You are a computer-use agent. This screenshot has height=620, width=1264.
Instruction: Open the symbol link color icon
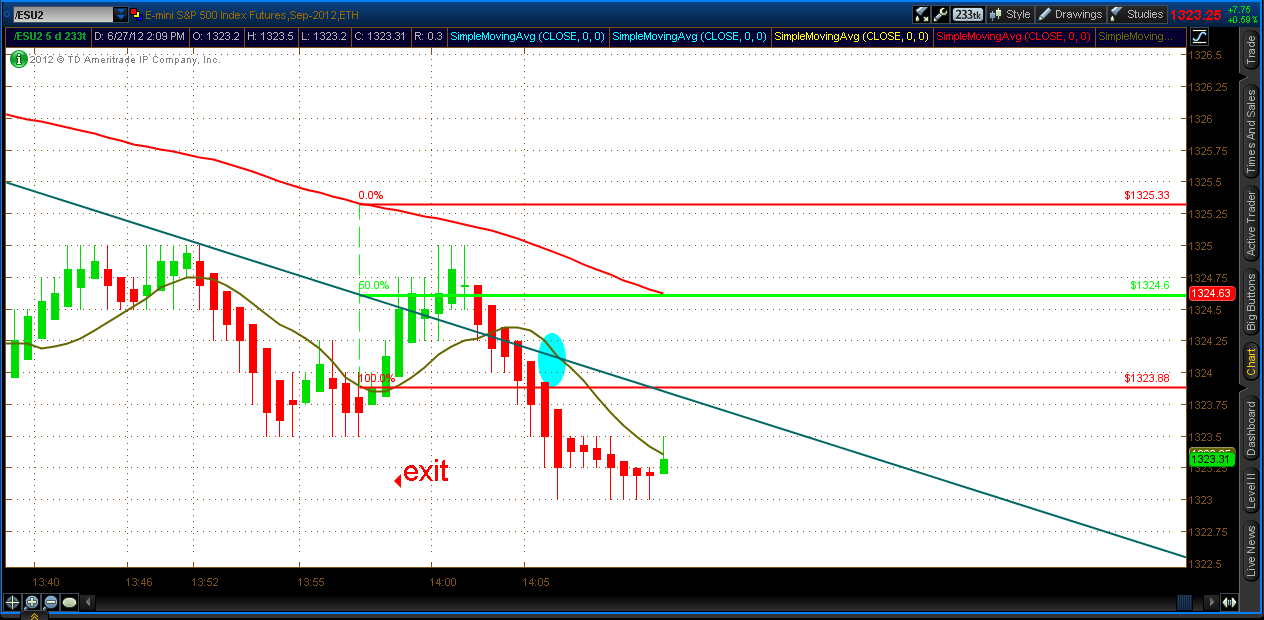[x=138, y=14]
